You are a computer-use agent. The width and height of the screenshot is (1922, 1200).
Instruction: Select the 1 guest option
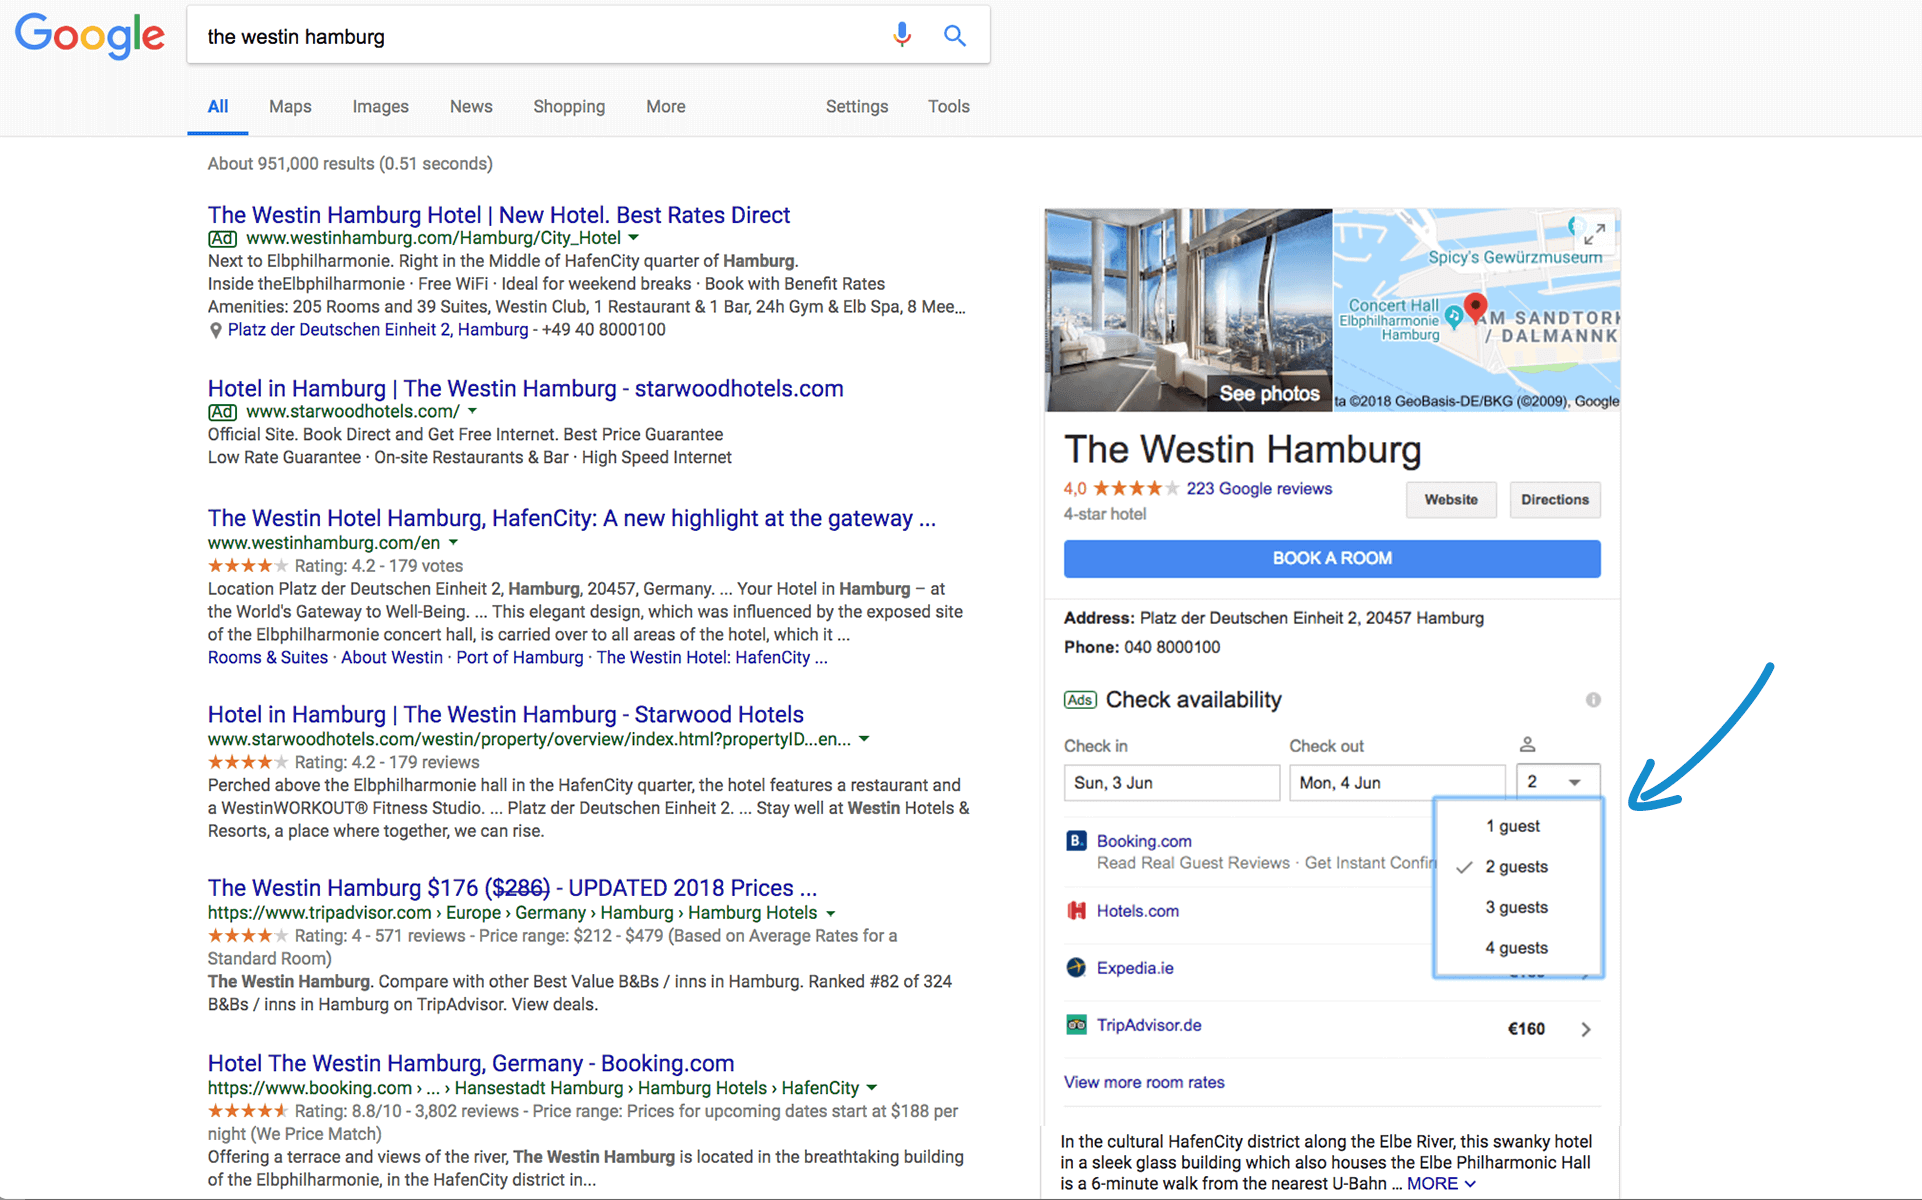1513,826
